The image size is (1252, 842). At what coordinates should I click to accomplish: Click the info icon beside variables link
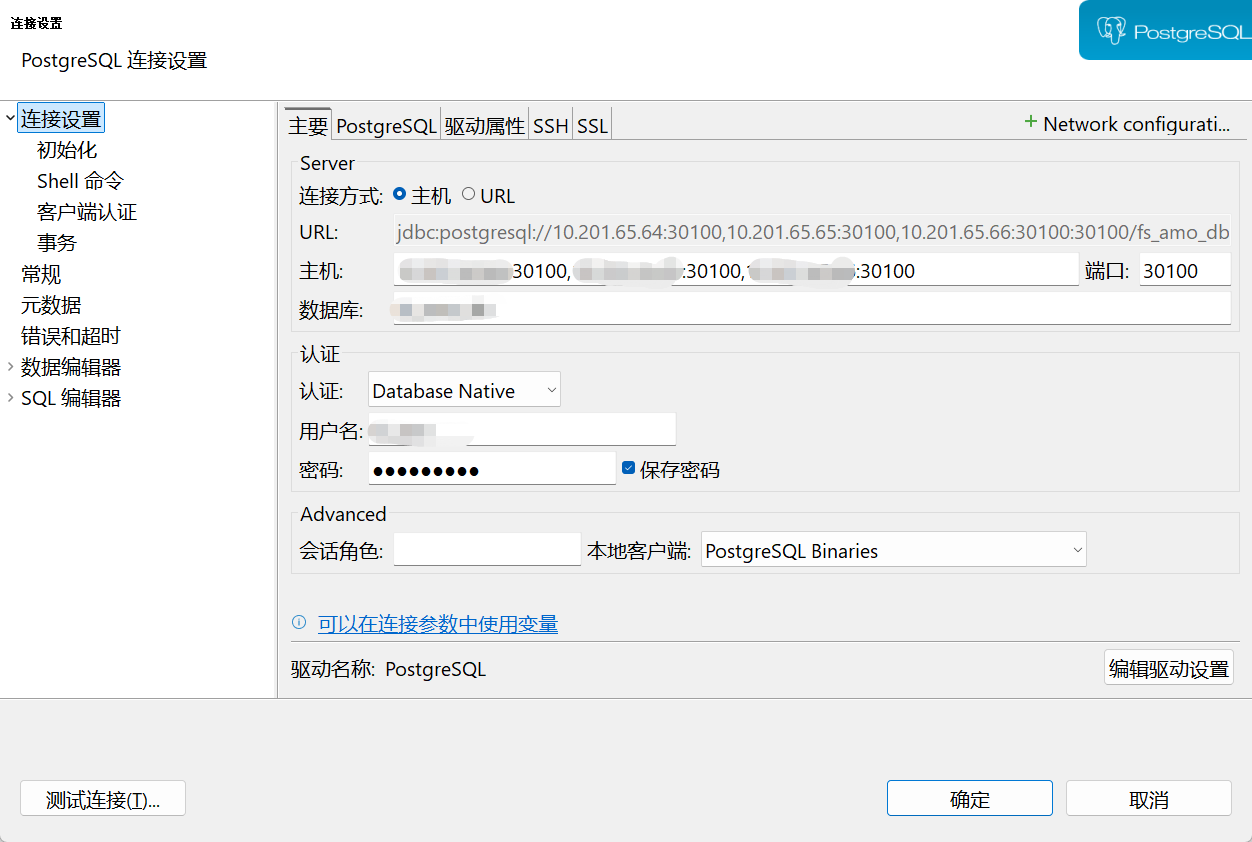(x=298, y=623)
